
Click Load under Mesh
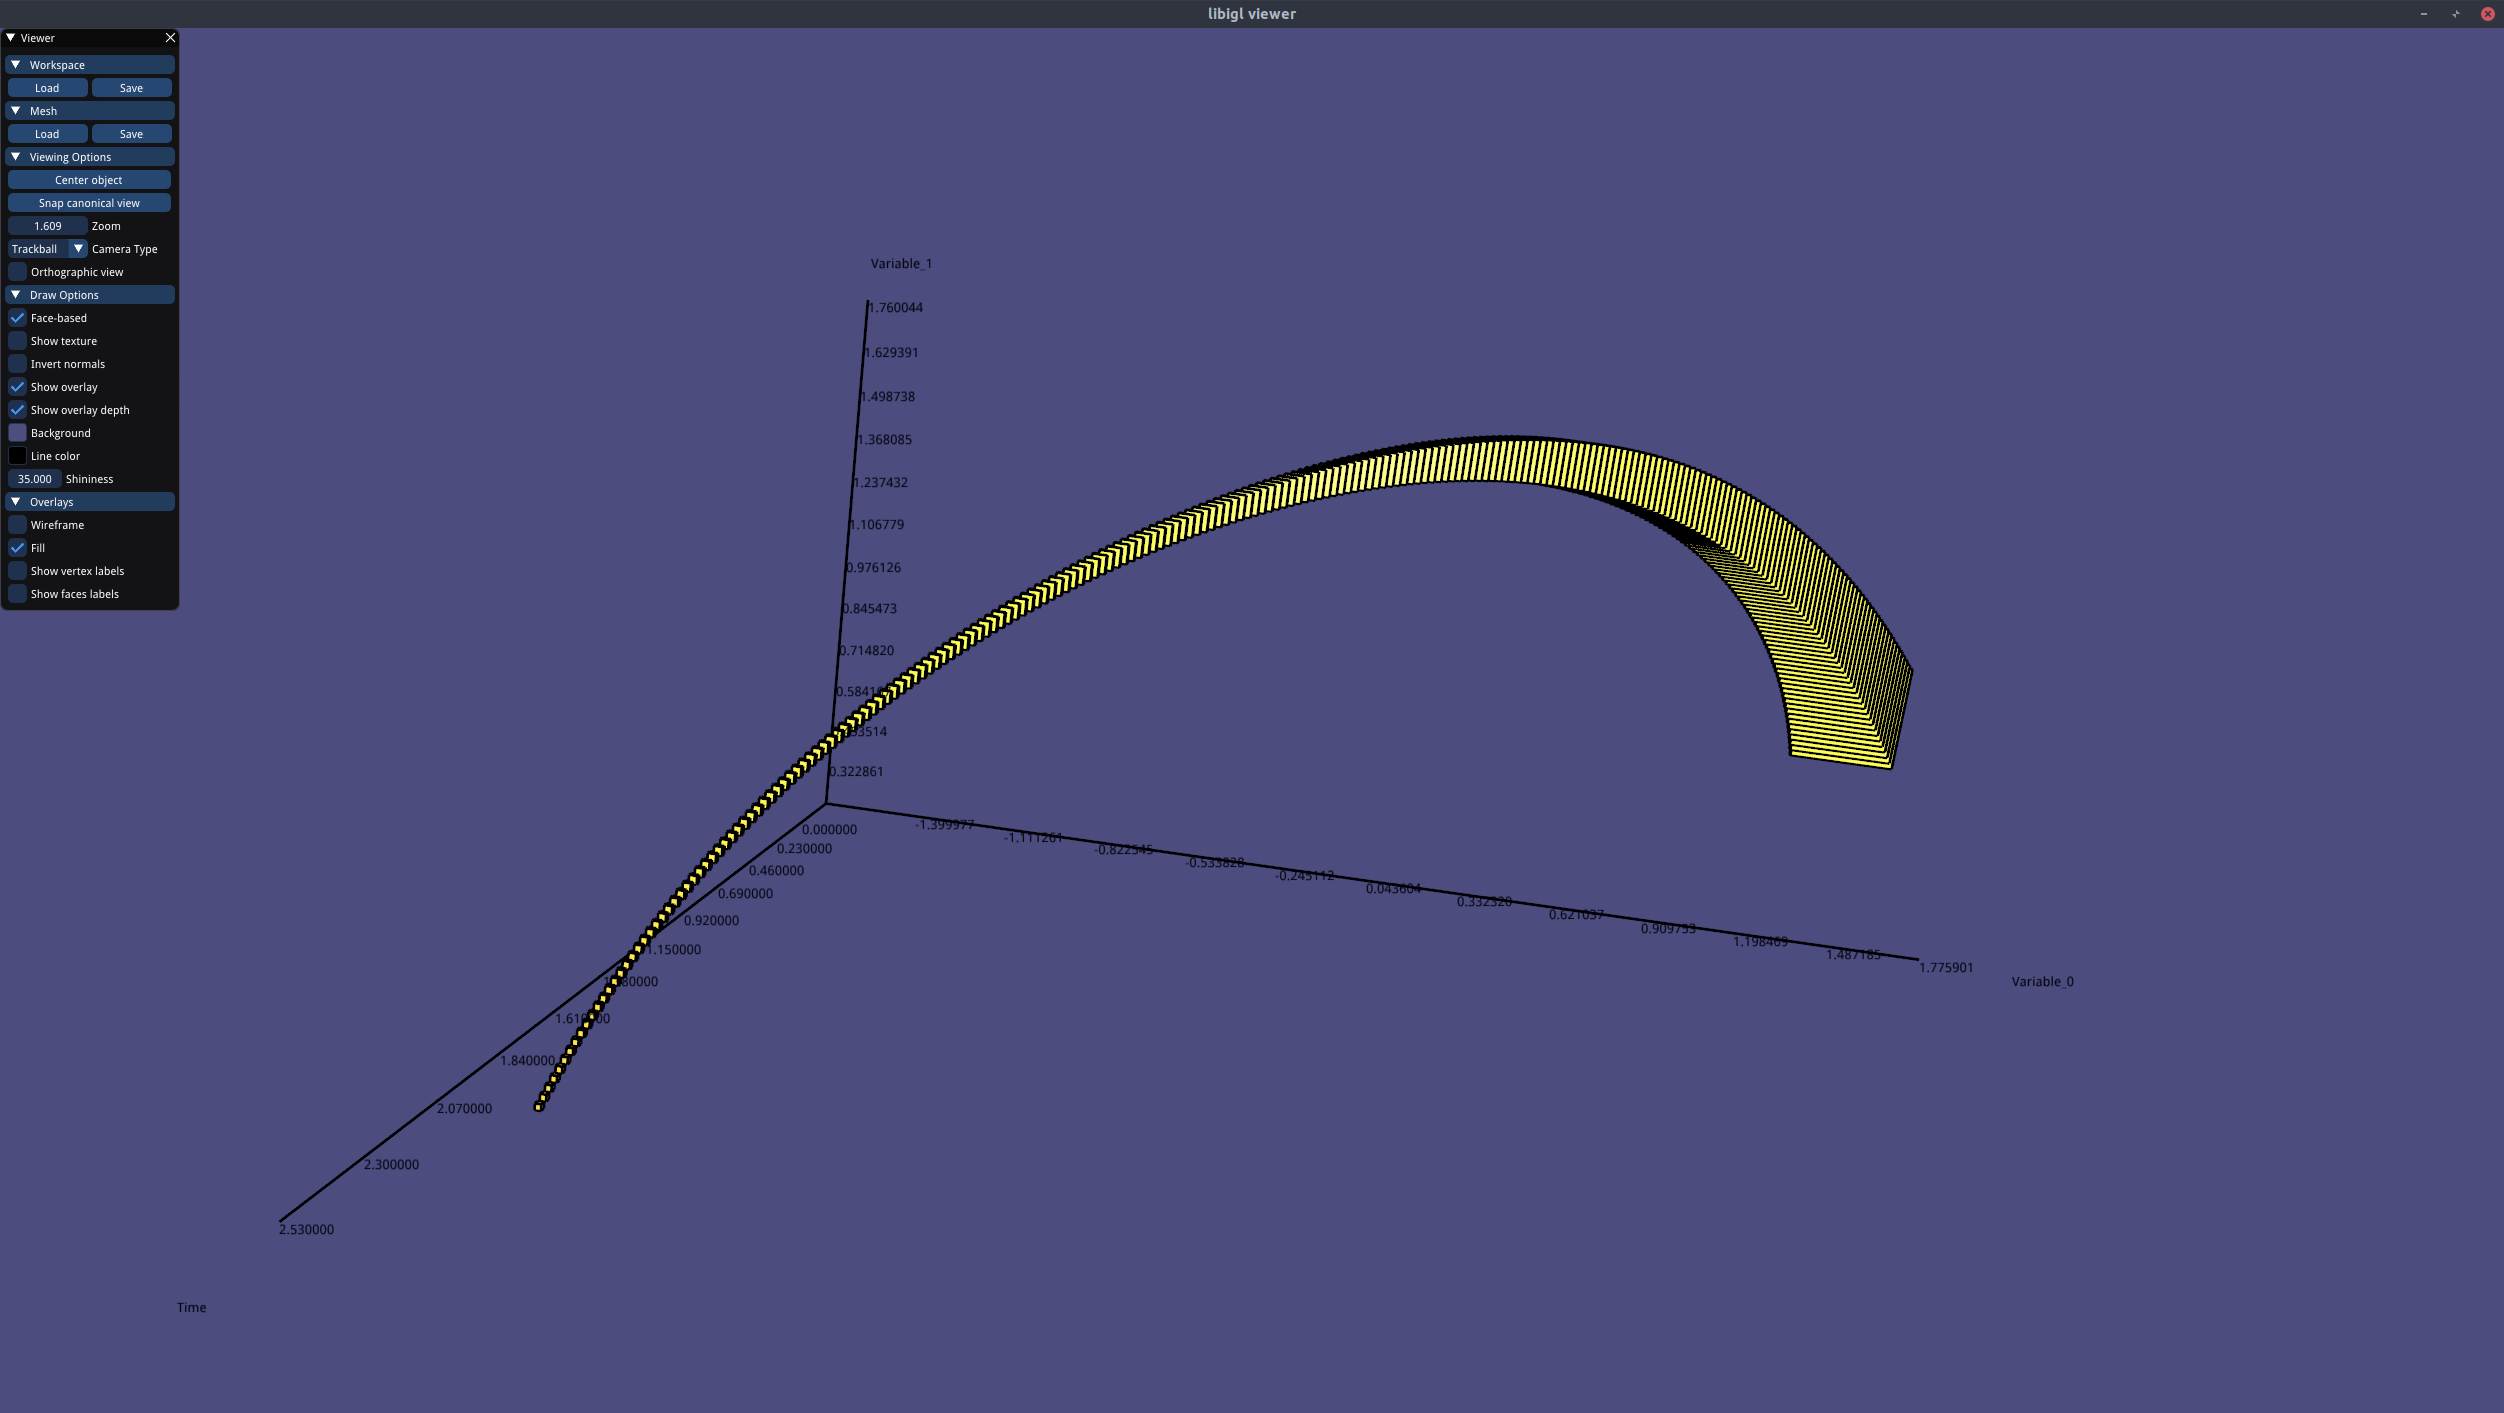[x=47, y=134]
